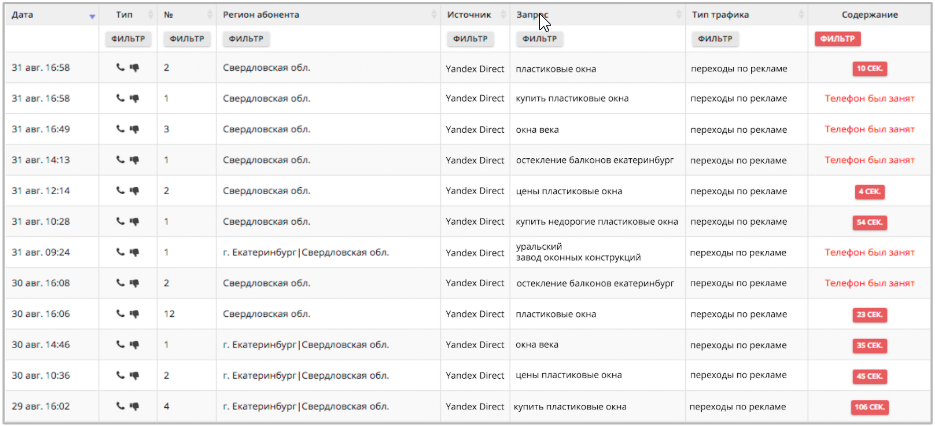Image resolution: width=935 pixels, height=426 pixels.
Task: Sort by № column header arrows
Action: (x=209, y=15)
